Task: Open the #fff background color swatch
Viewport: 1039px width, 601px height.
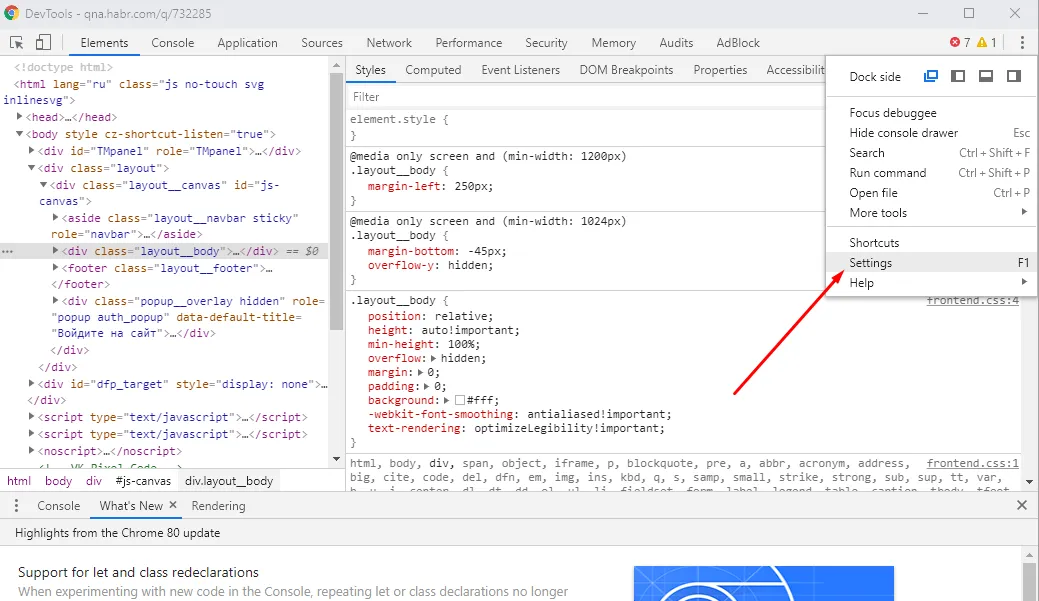Action: [460, 400]
